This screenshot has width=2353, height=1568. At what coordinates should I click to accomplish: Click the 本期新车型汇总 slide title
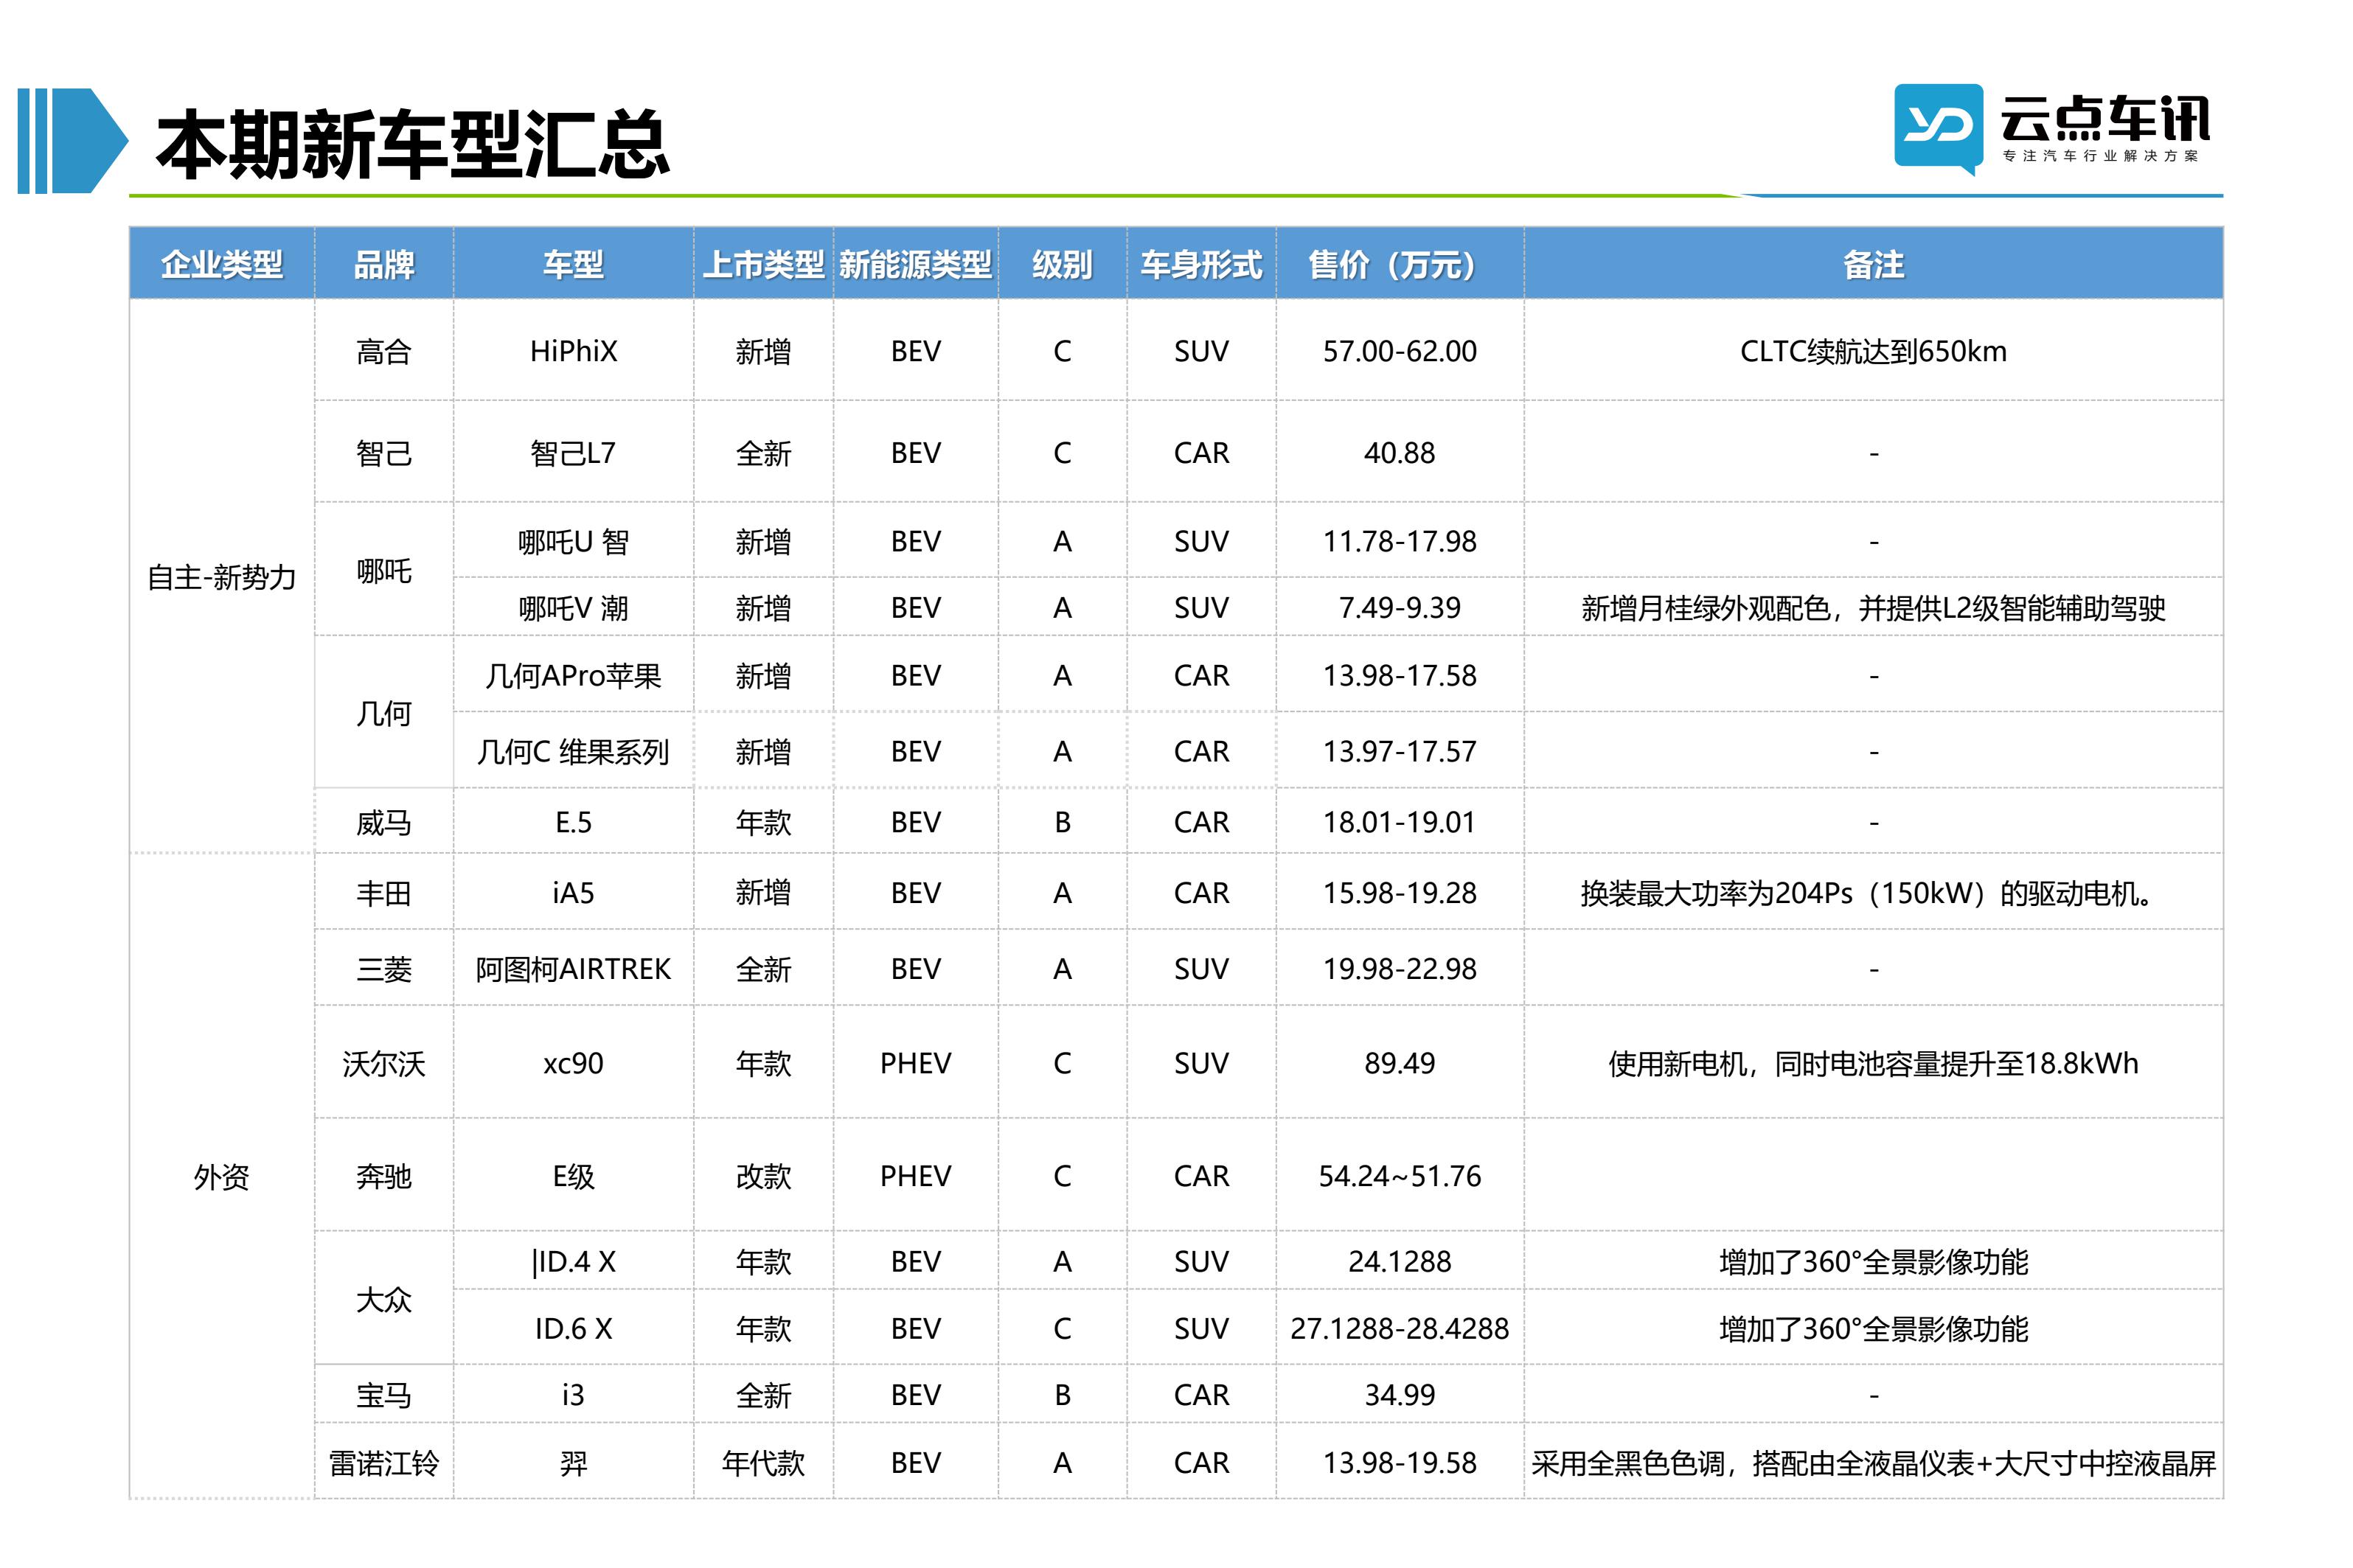click(x=412, y=145)
